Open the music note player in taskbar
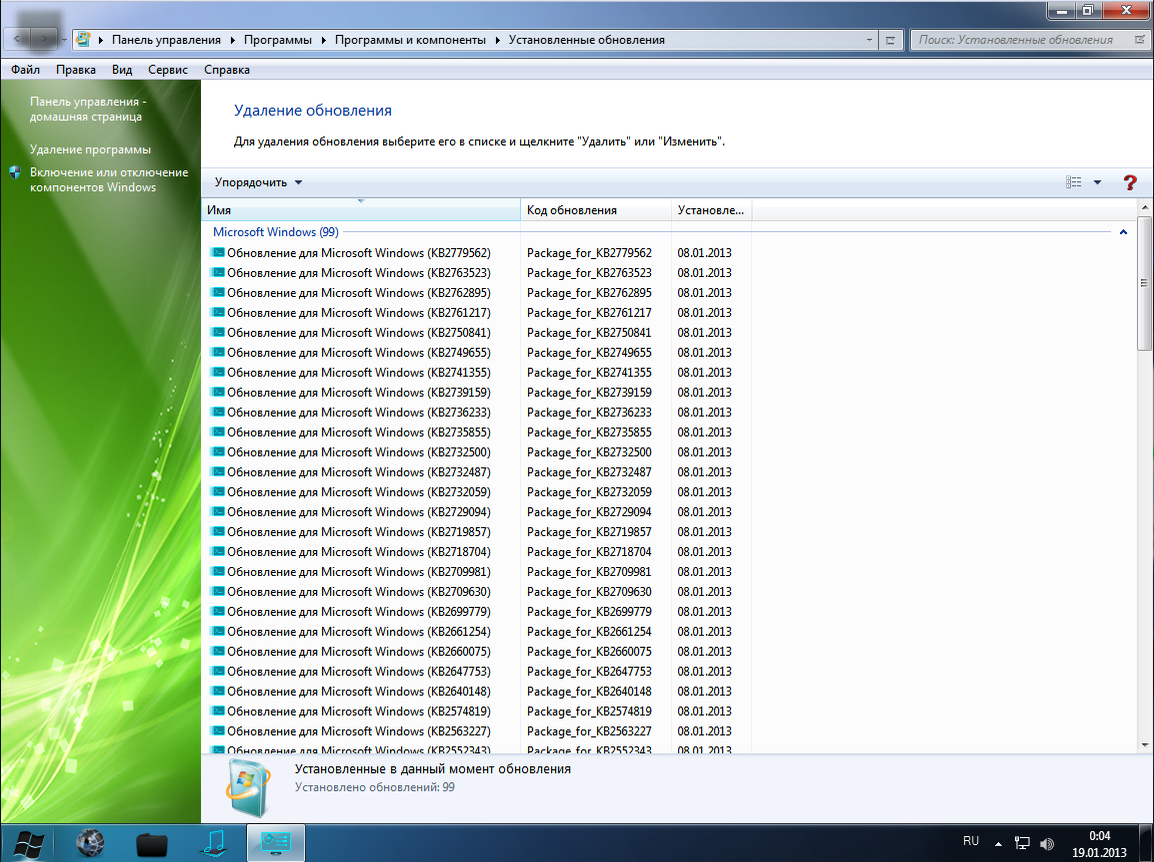 click(x=214, y=844)
